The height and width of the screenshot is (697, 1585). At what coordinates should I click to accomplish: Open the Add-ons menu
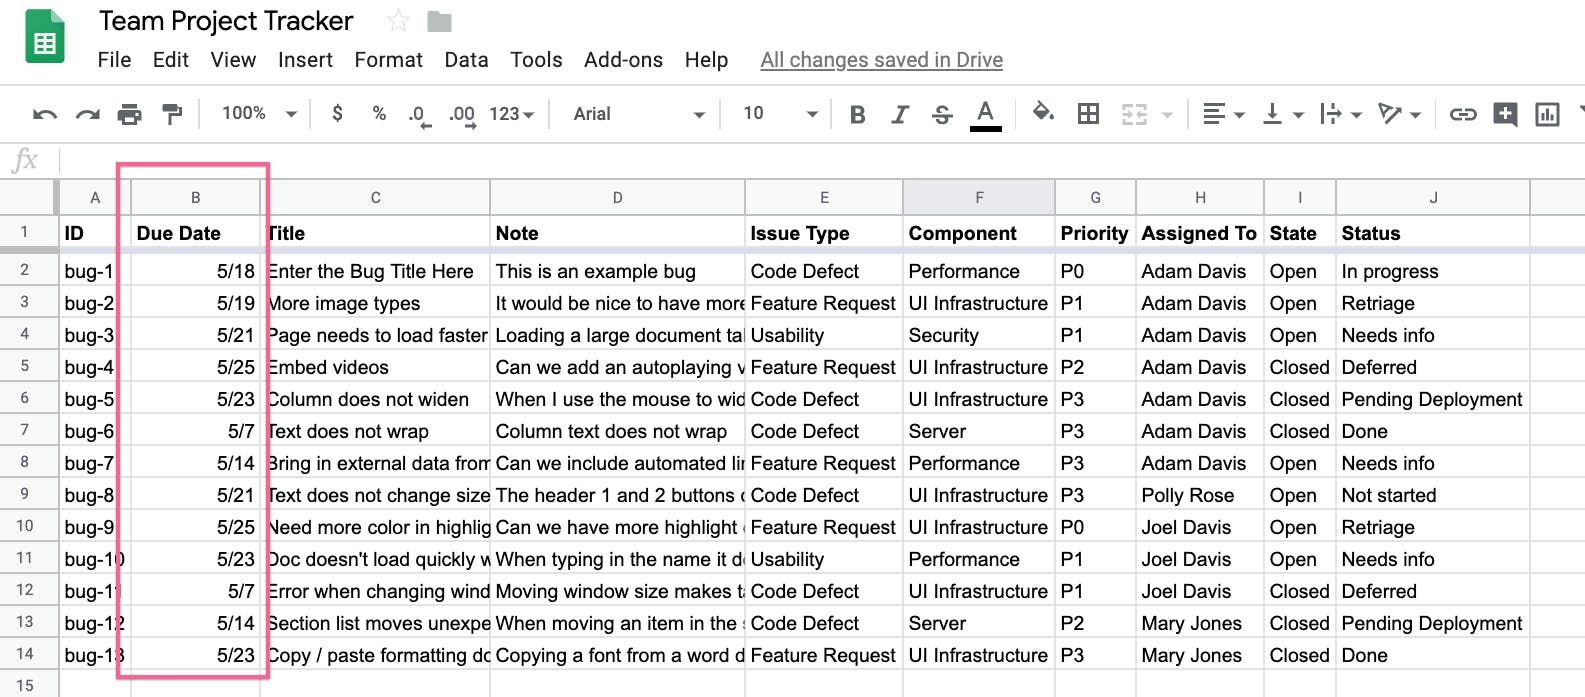point(623,60)
